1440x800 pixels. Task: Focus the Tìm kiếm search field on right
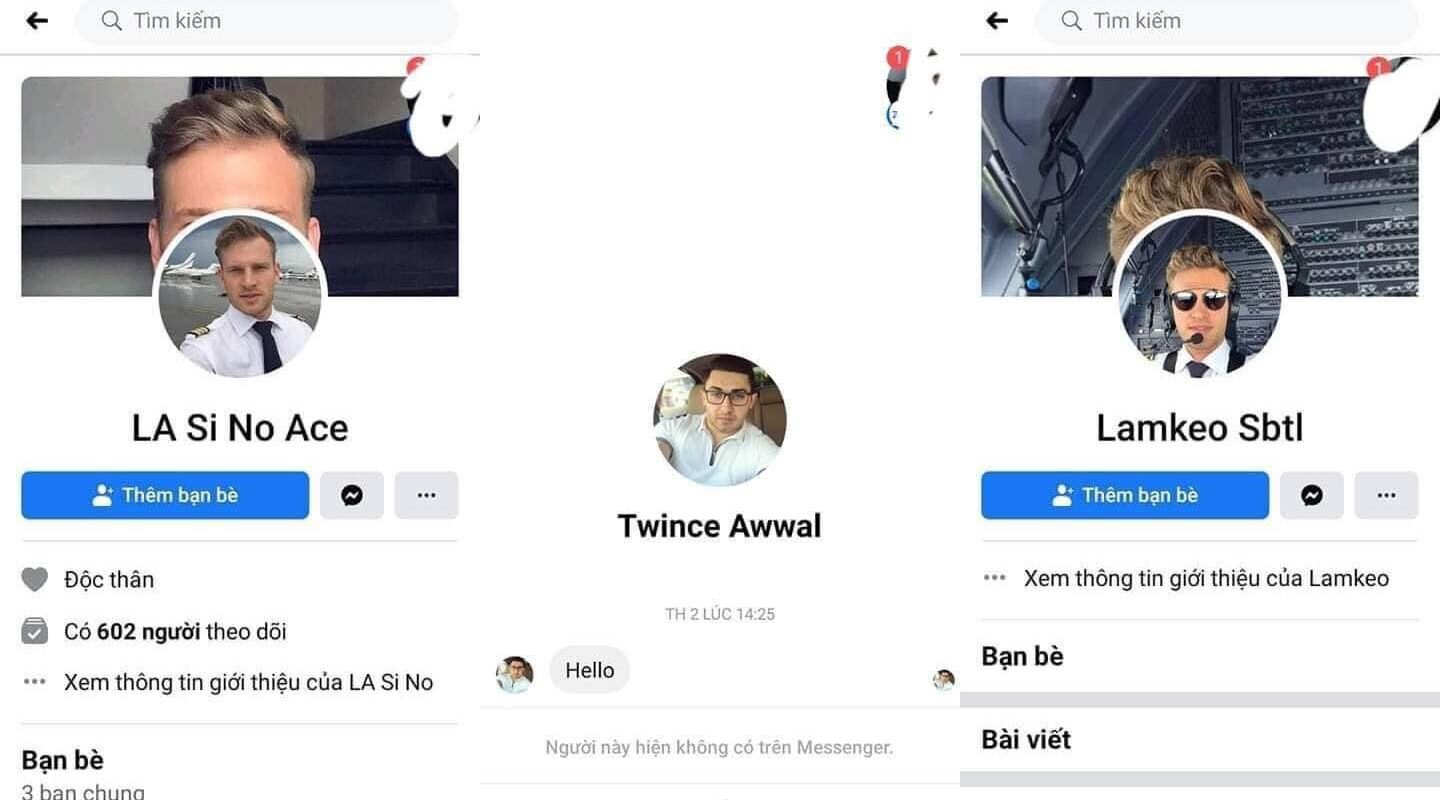point(1226,21)
